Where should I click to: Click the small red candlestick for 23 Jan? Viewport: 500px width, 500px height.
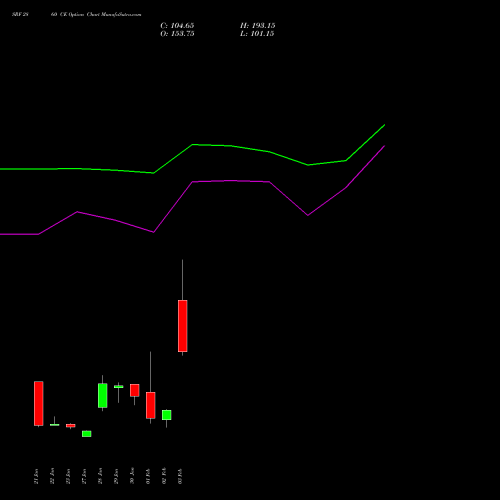71,426
